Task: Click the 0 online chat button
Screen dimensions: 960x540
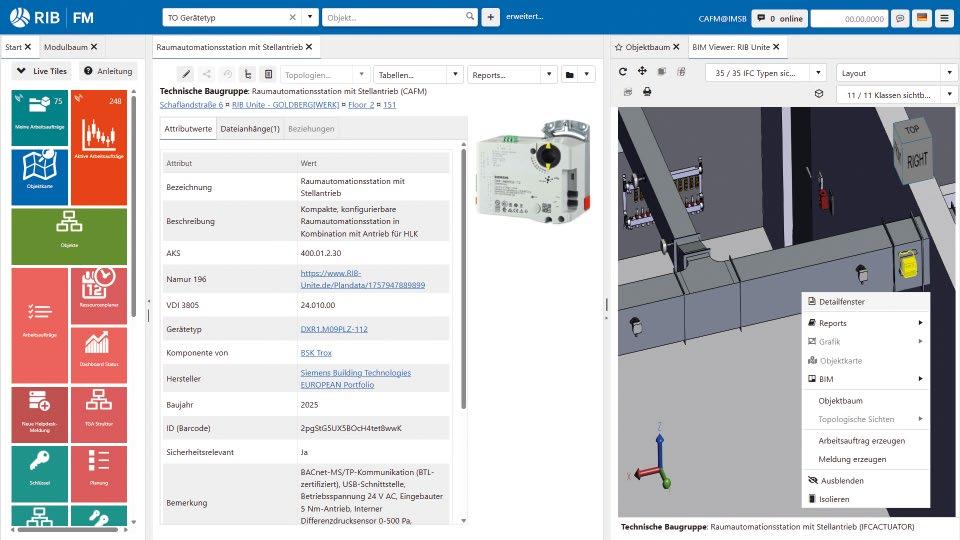Action: pyautogui.click(x=779, y=18)
